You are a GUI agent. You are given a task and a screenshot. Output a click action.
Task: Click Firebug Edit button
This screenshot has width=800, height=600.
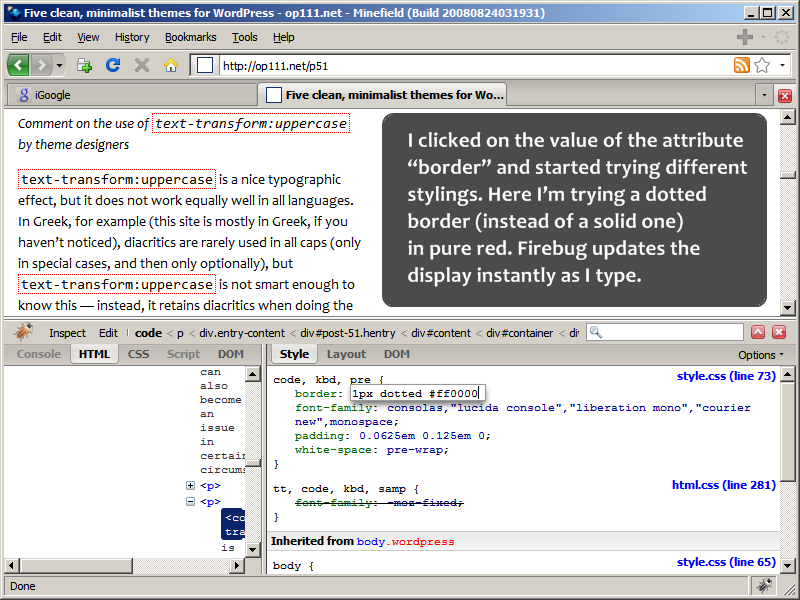(108, 333)
